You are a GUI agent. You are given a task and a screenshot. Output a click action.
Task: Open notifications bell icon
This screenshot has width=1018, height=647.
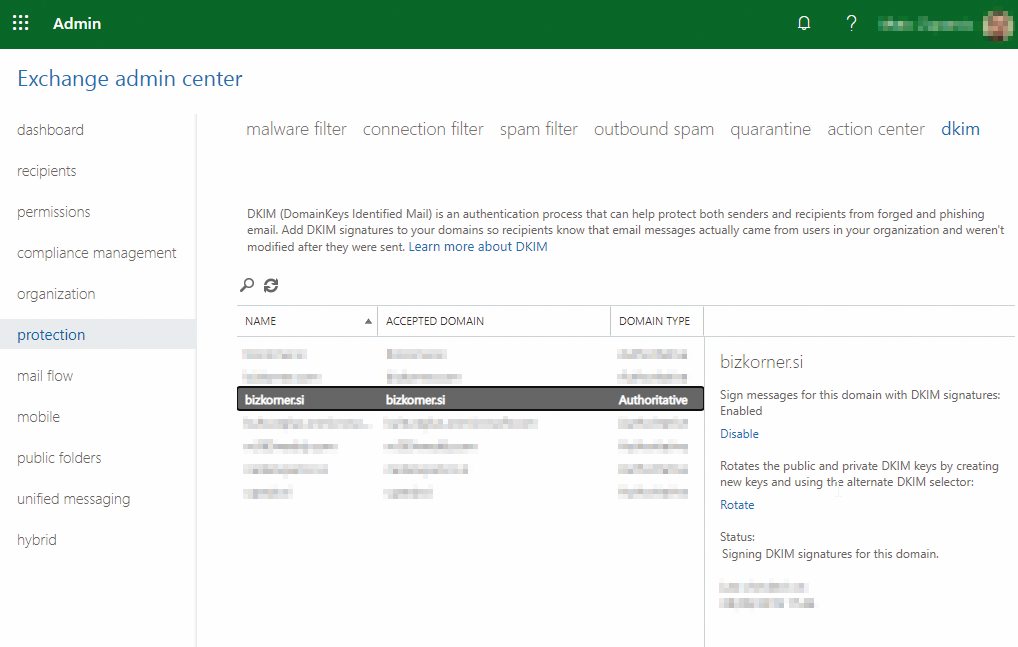[804, 23]
